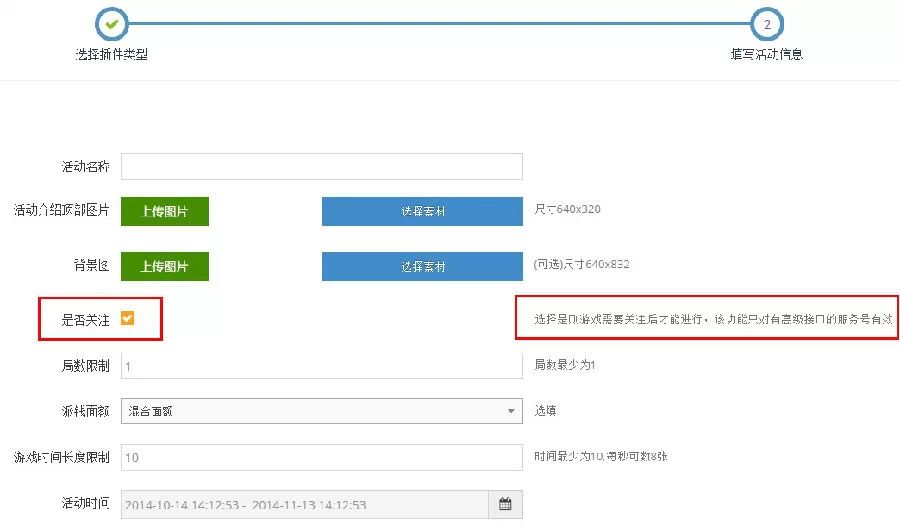Viewport: 900px width, 529px height.
Task: Click the 局数限制 label
Action: click(86, 365)
